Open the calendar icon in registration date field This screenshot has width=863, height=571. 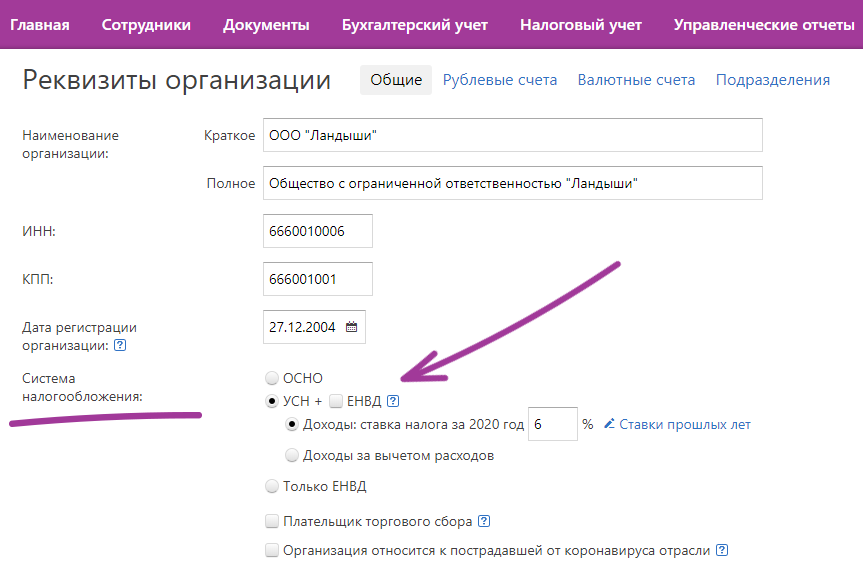pos(351,327)
